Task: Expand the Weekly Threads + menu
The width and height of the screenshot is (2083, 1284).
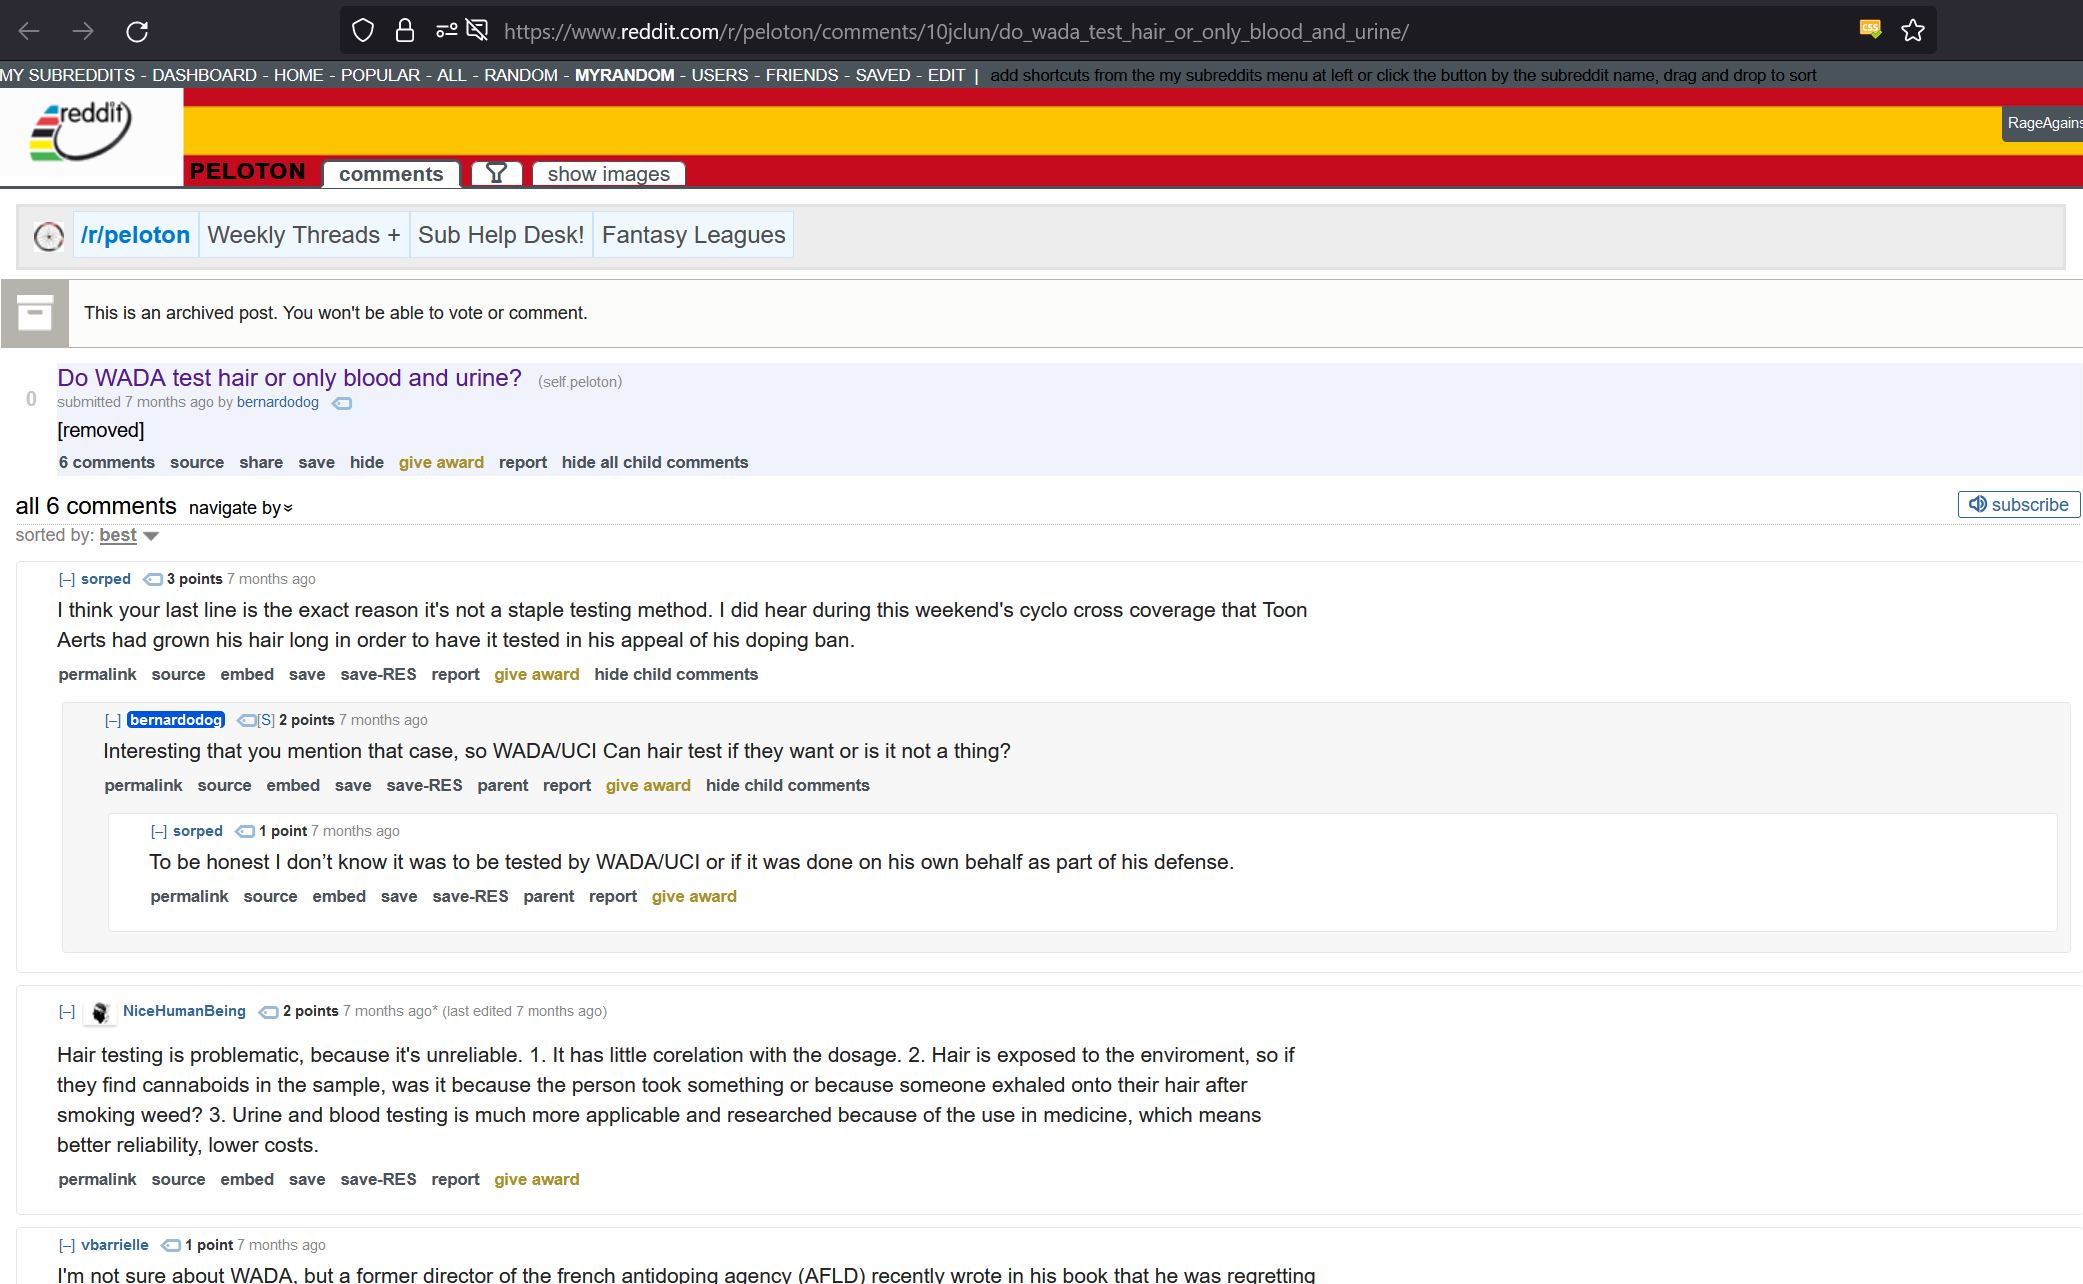Action: click(304, 235)
